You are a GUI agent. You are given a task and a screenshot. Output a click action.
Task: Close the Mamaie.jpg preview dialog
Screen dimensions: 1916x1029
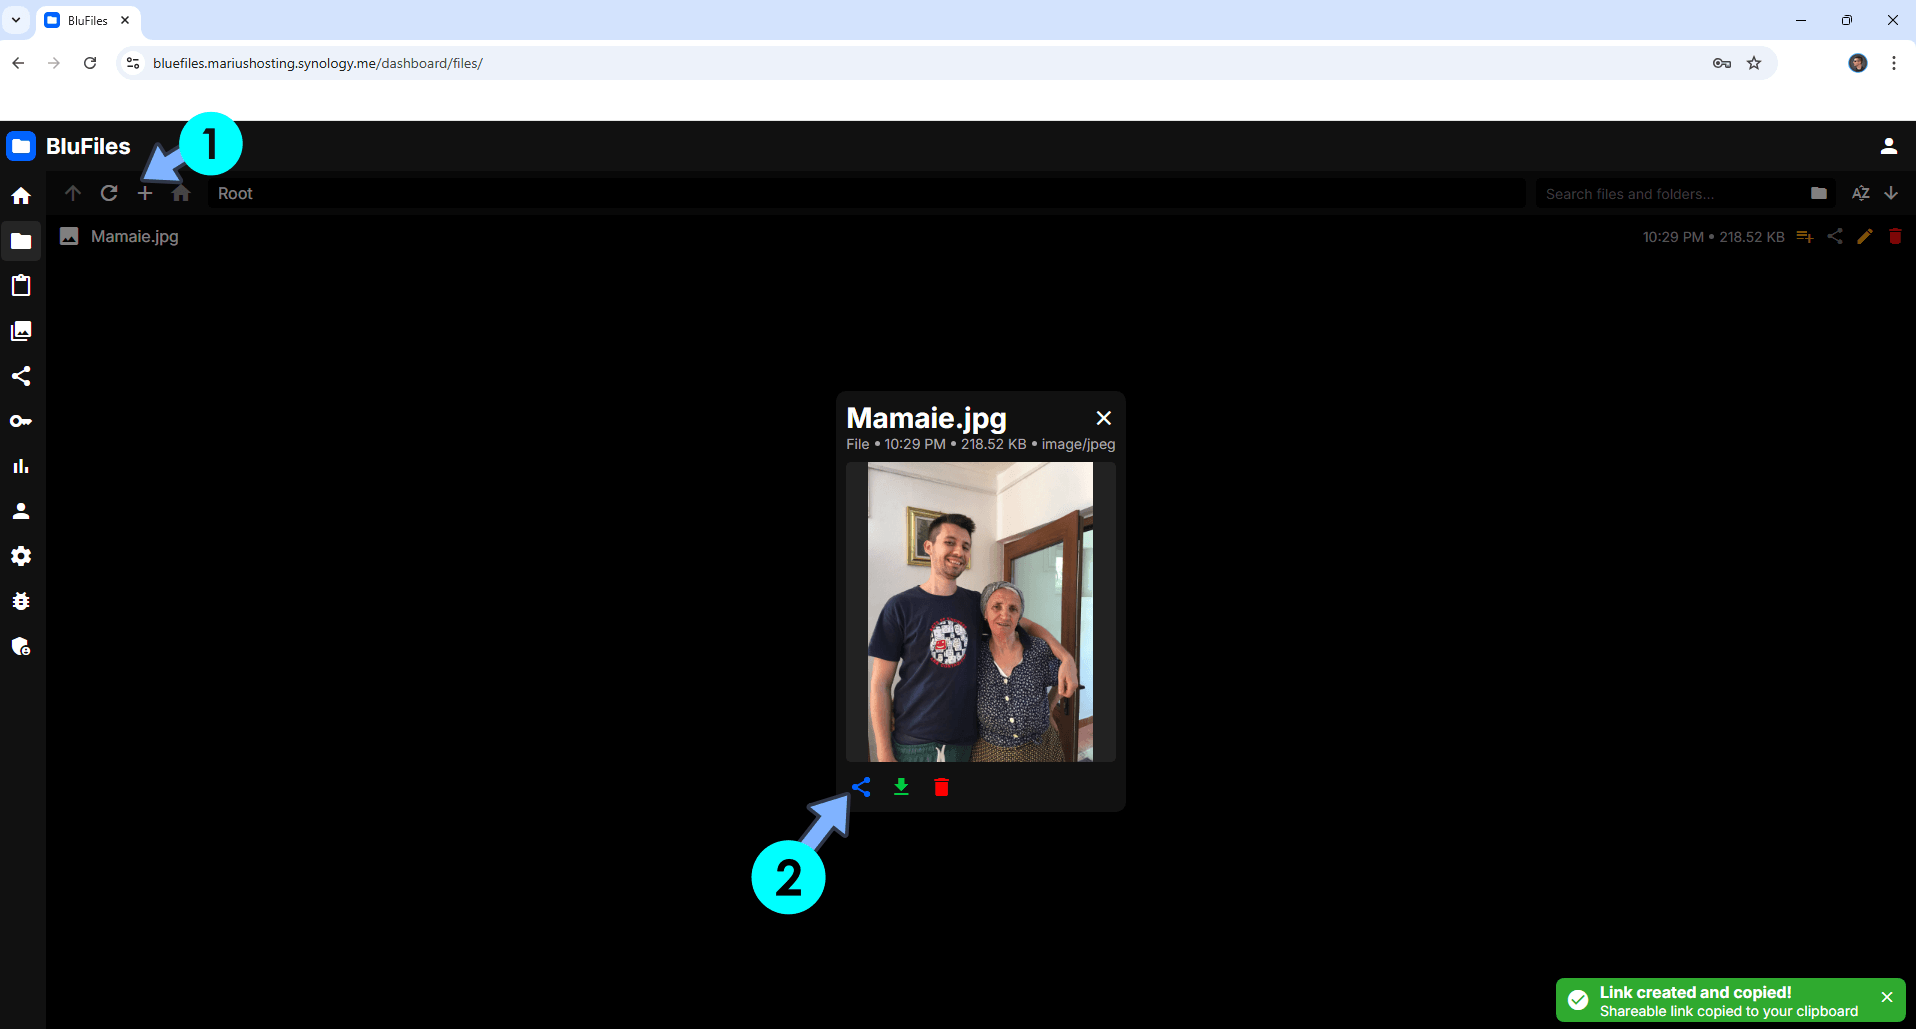coord(1103,418)
